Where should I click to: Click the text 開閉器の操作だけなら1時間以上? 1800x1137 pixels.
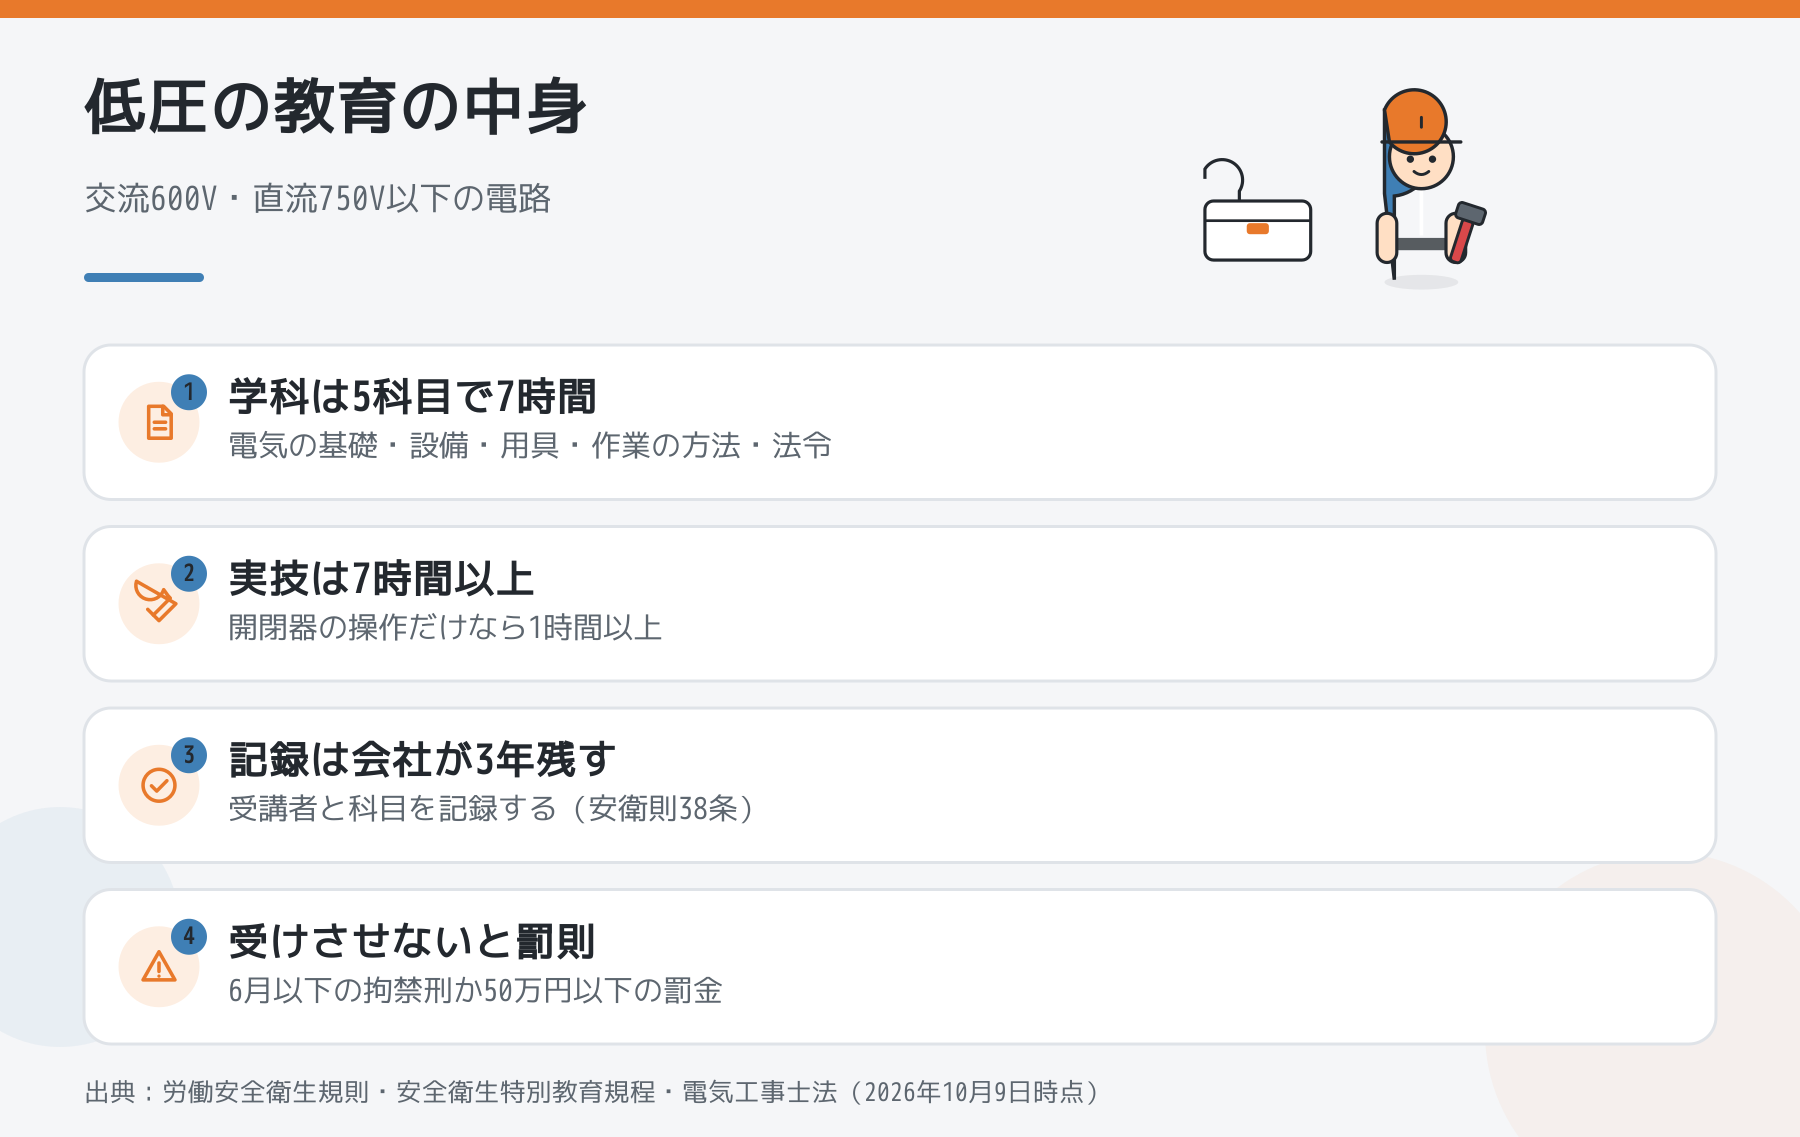tap(445, 627)
